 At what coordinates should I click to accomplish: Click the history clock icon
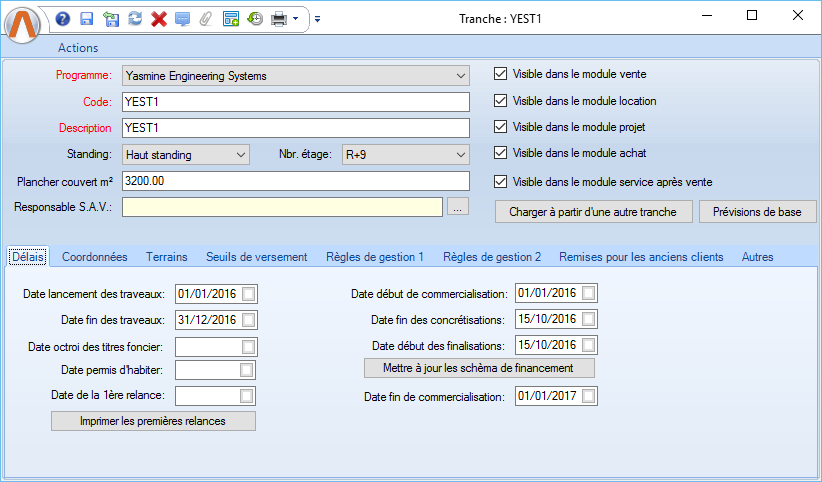255,18
